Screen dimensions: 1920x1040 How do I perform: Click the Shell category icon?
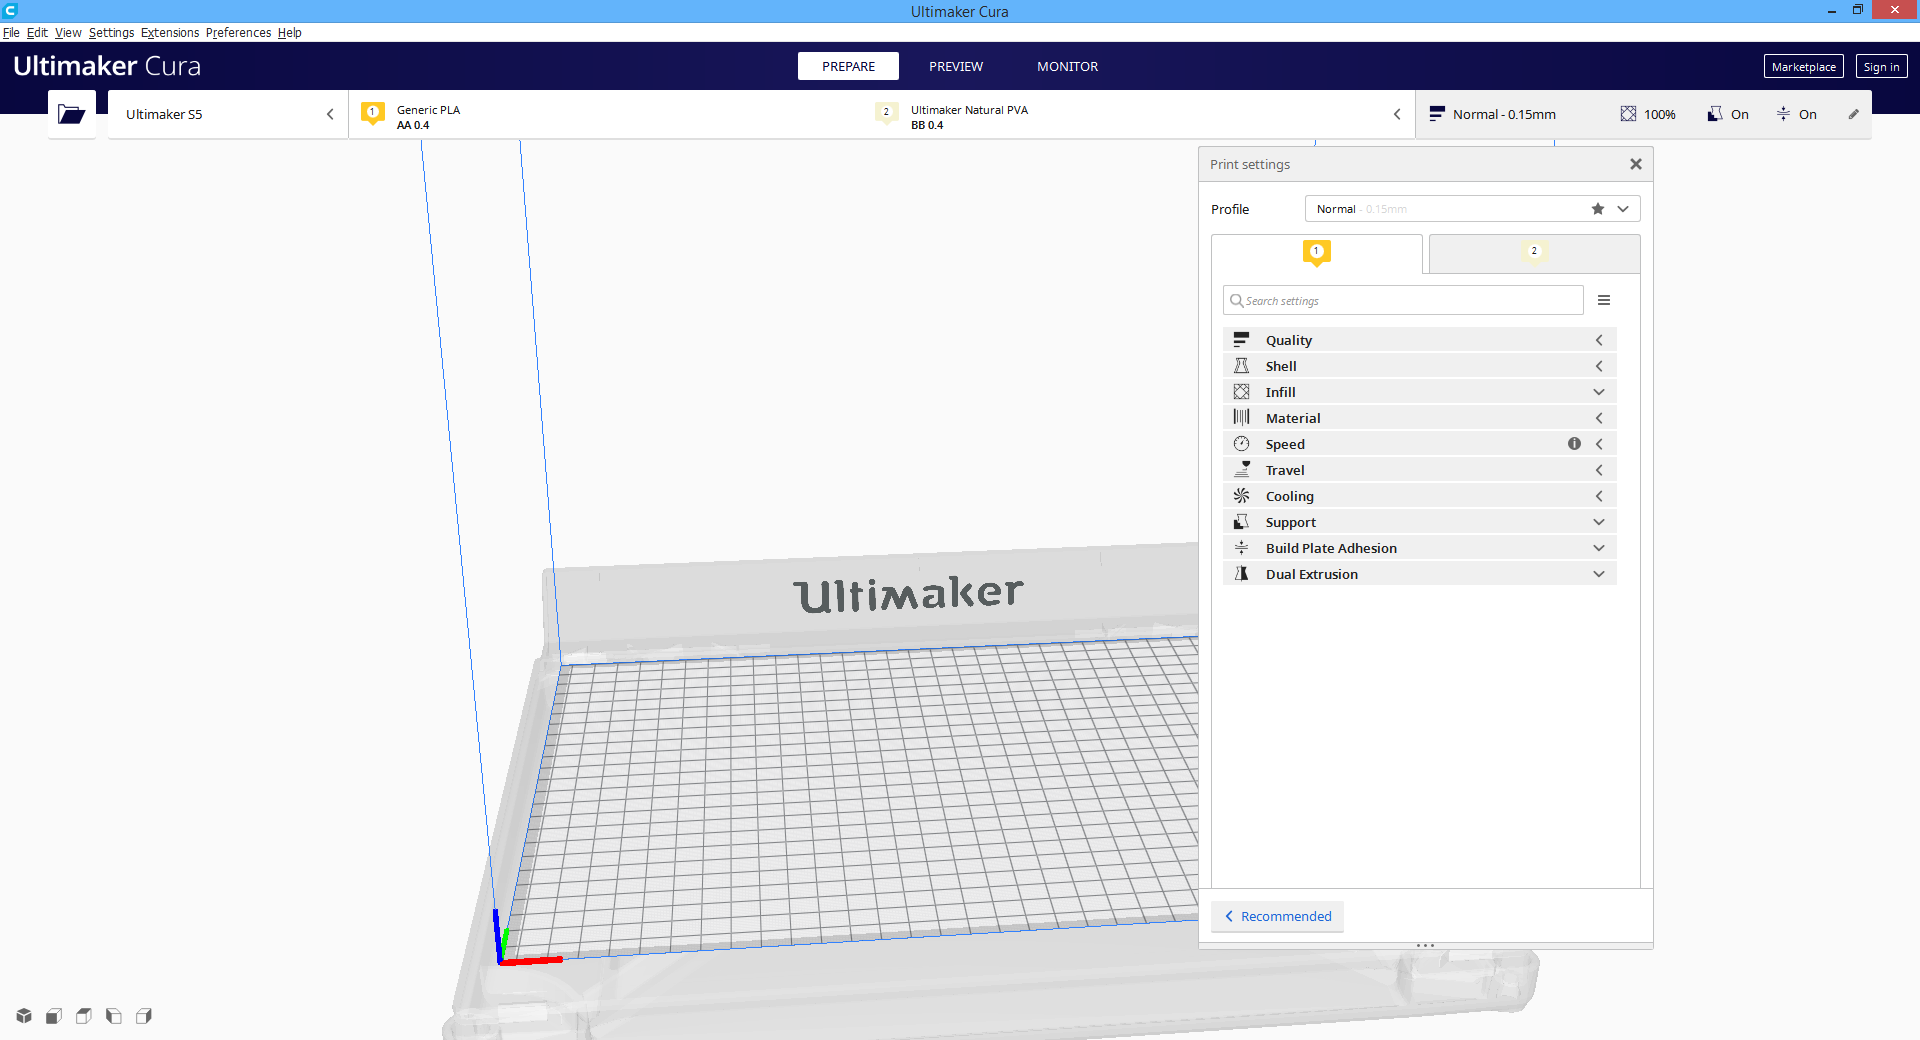(1241, 366)
